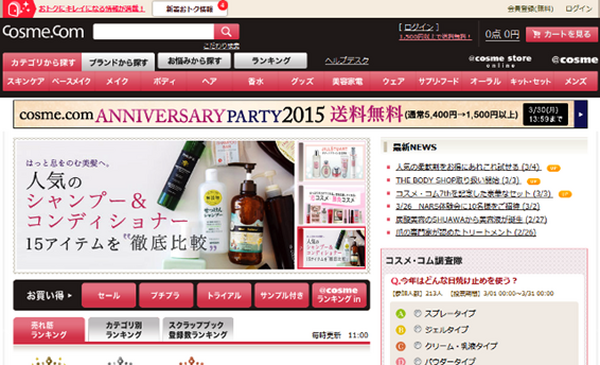Open cart with カートを見る button
The width and height of the screenshot is (600, 365).
(x=561, y=34)
